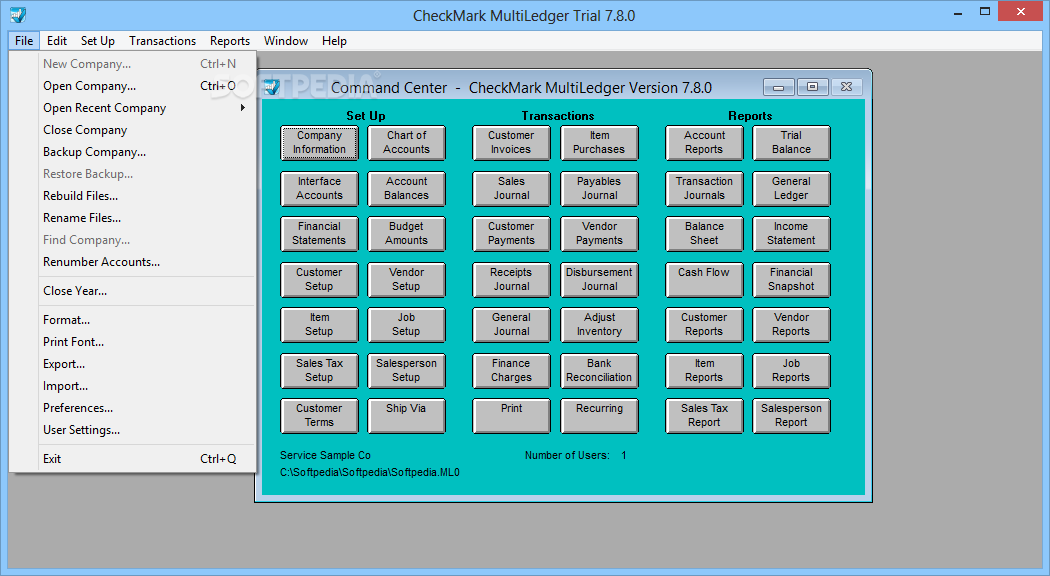Click the Item Purchases button
1050x576 pixels.
click(599, 143)
